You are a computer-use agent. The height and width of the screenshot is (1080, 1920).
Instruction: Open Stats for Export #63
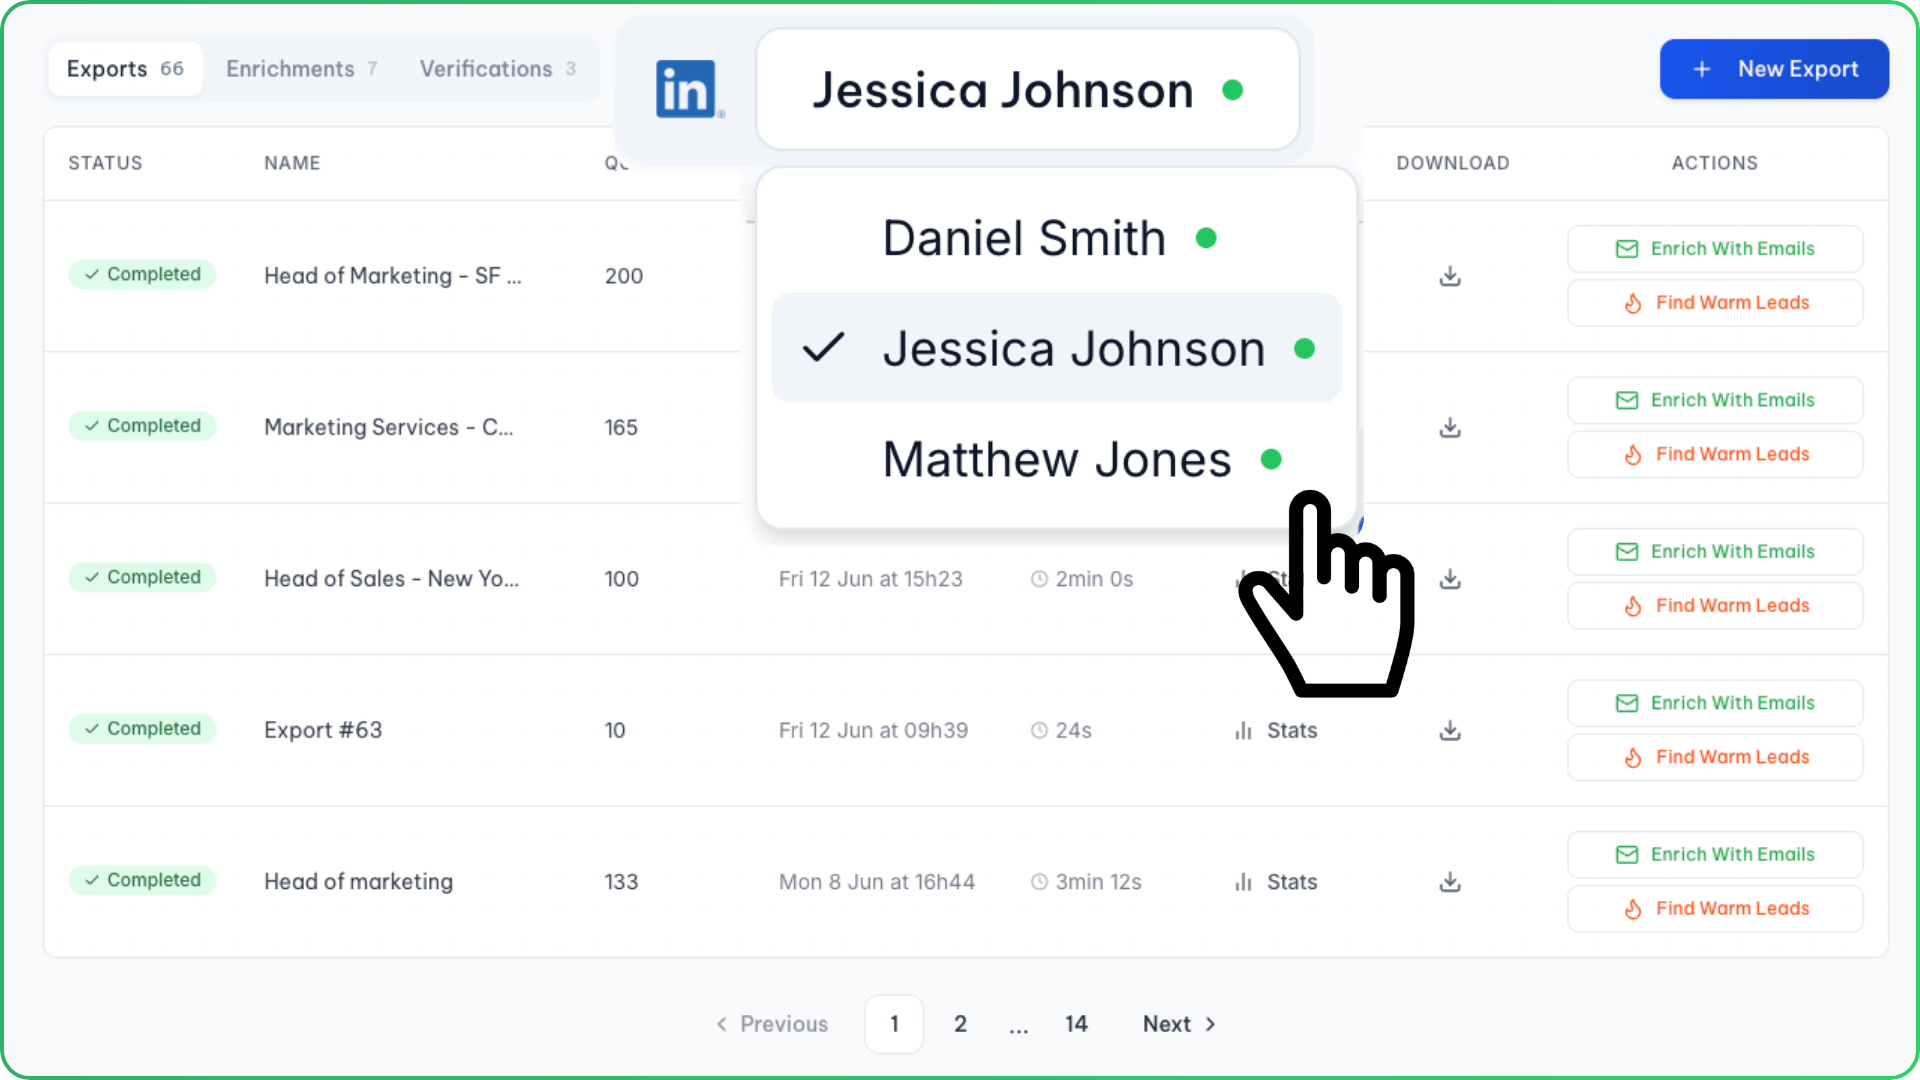point(1276,731)
